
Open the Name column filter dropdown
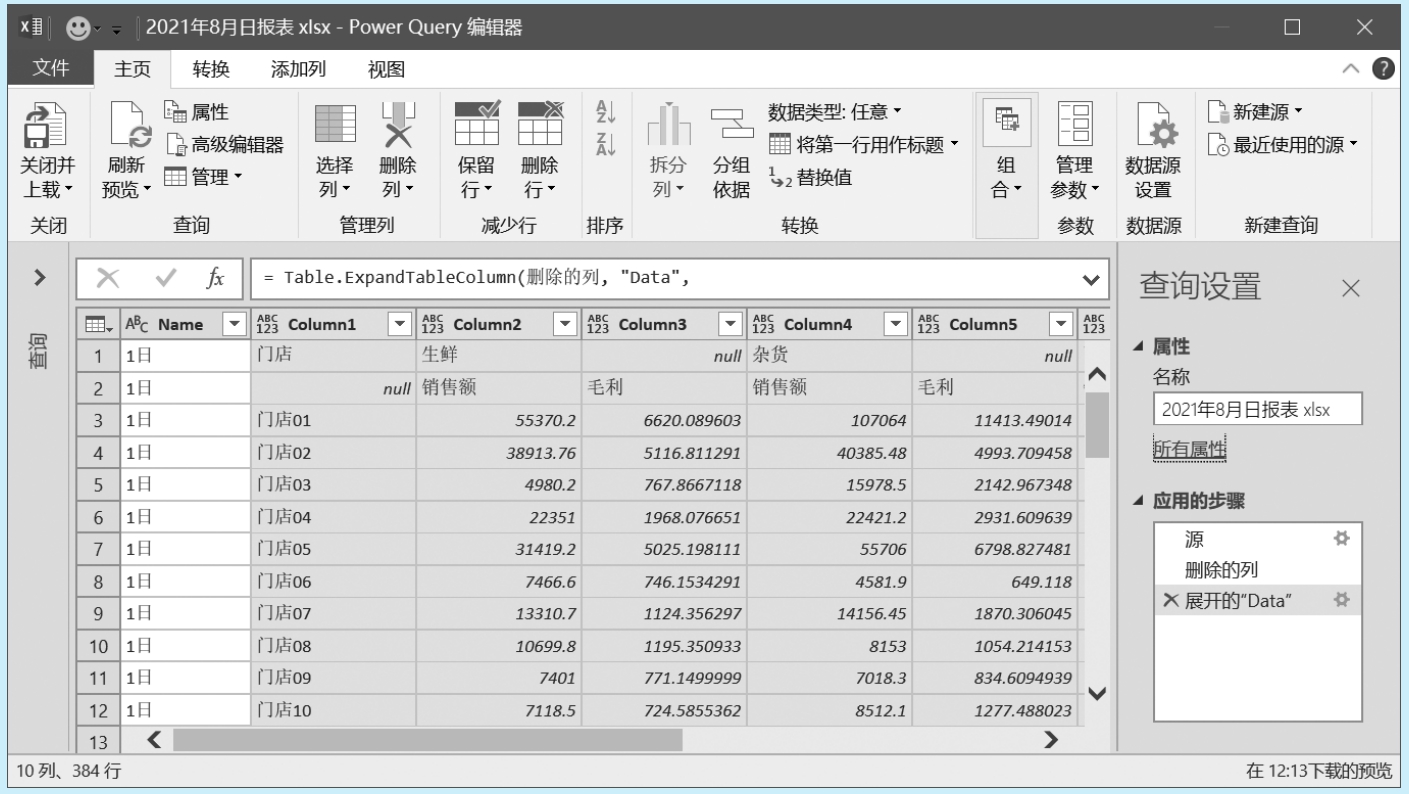click(x=235, y=324)
